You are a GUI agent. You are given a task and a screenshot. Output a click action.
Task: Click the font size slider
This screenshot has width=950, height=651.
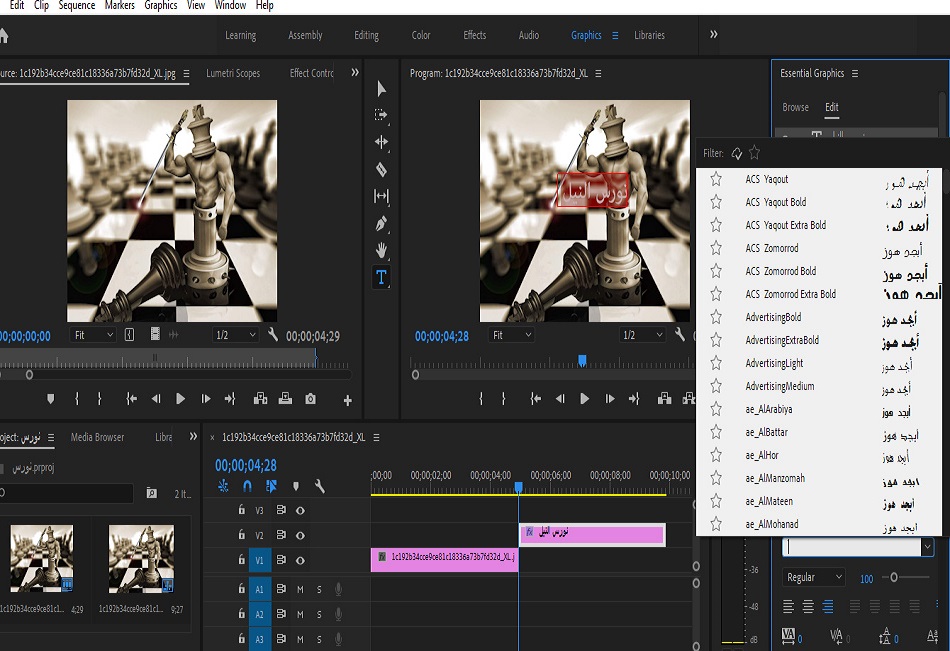tap(893, 577)
